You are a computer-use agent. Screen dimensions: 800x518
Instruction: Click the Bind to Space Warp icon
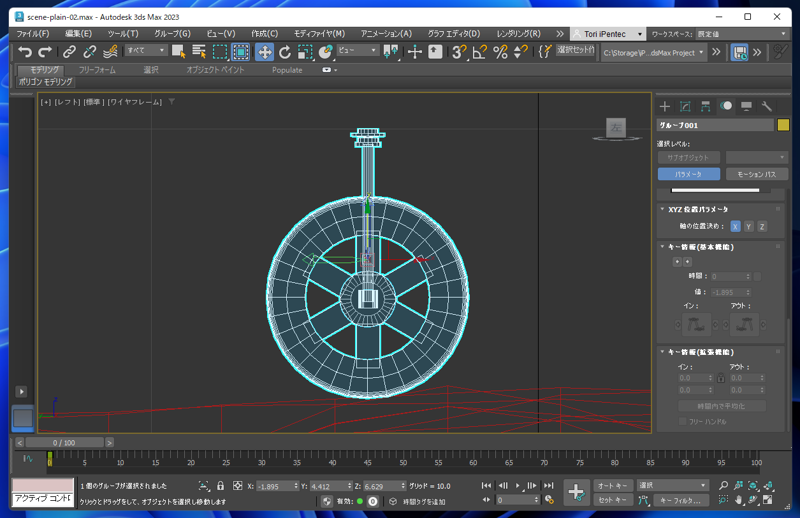(x=110, y=52)
